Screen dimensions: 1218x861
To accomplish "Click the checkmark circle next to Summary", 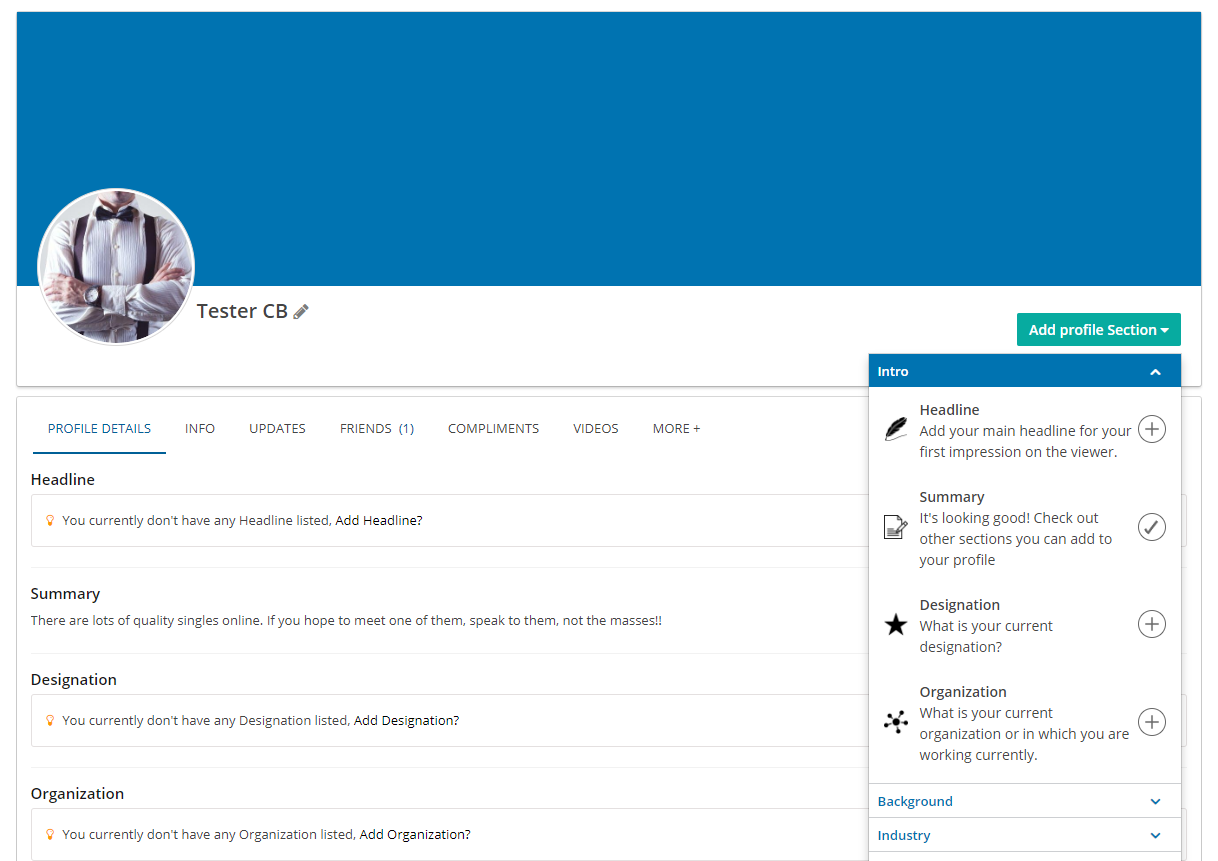I will pos(1152,527).
